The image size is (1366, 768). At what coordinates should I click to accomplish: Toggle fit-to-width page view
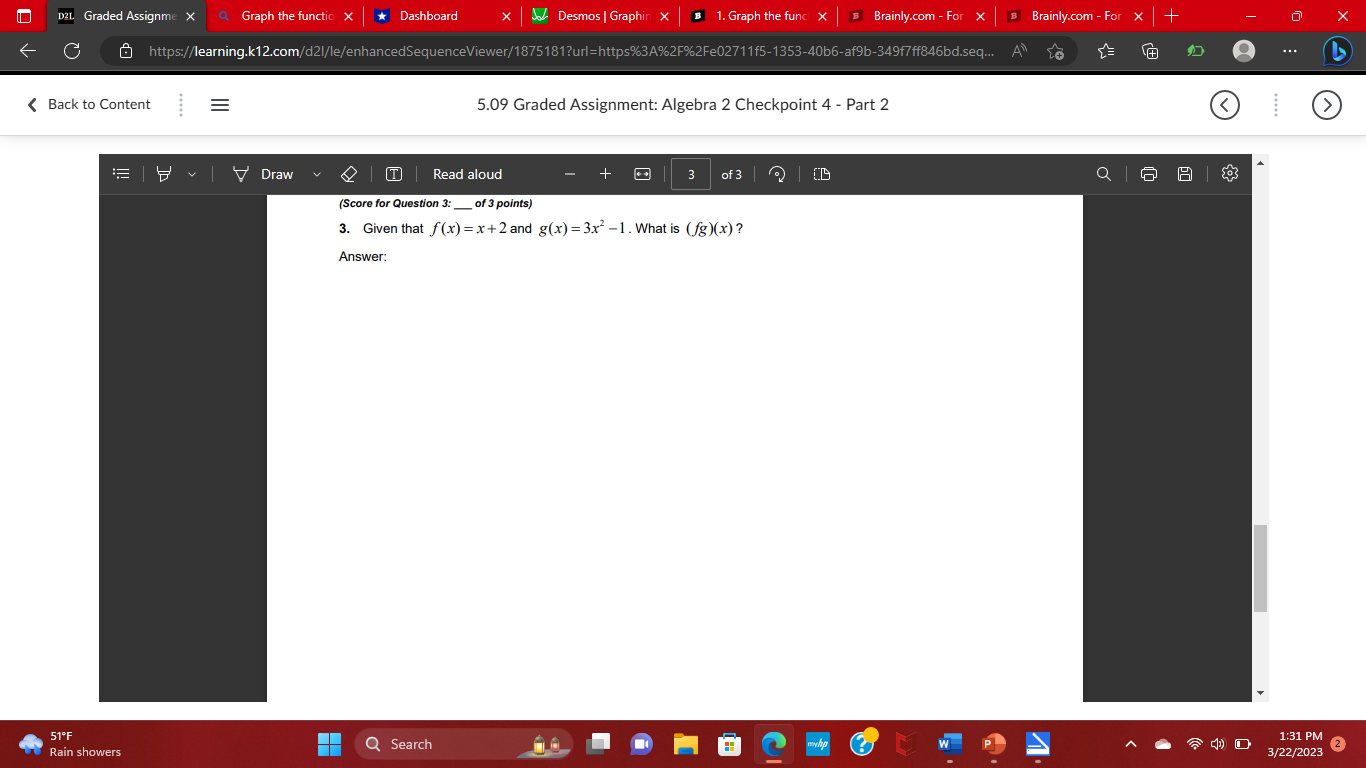[x=642, y=174]
